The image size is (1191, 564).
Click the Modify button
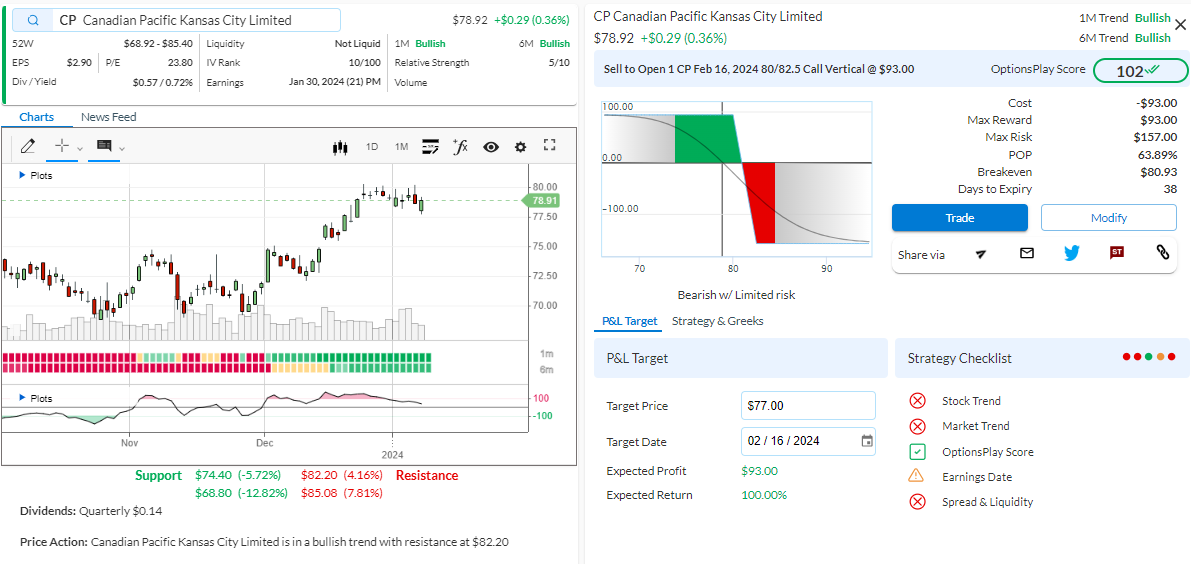[1108, 218]
